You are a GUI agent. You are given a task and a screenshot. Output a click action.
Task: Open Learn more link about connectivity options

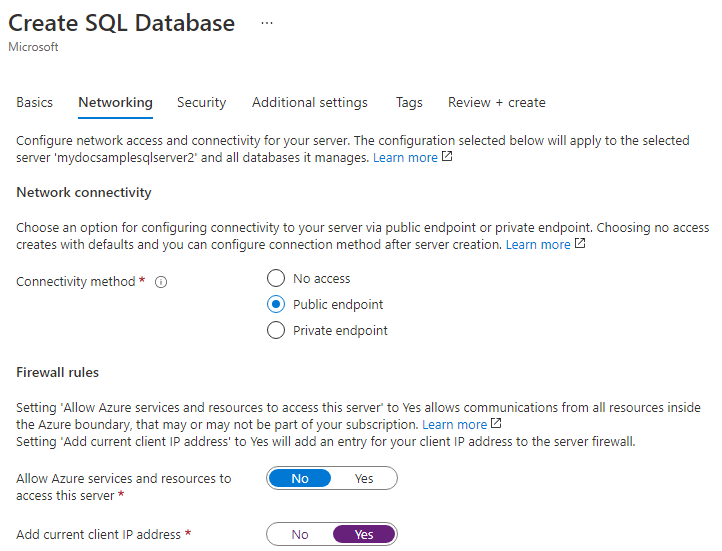point(538,245)
